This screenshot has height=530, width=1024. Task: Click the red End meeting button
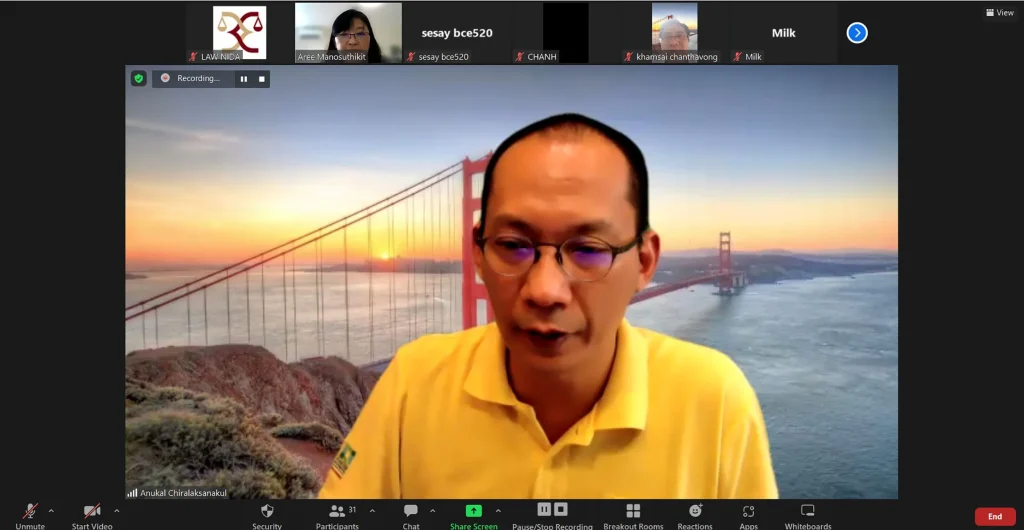tap(994, 516)
